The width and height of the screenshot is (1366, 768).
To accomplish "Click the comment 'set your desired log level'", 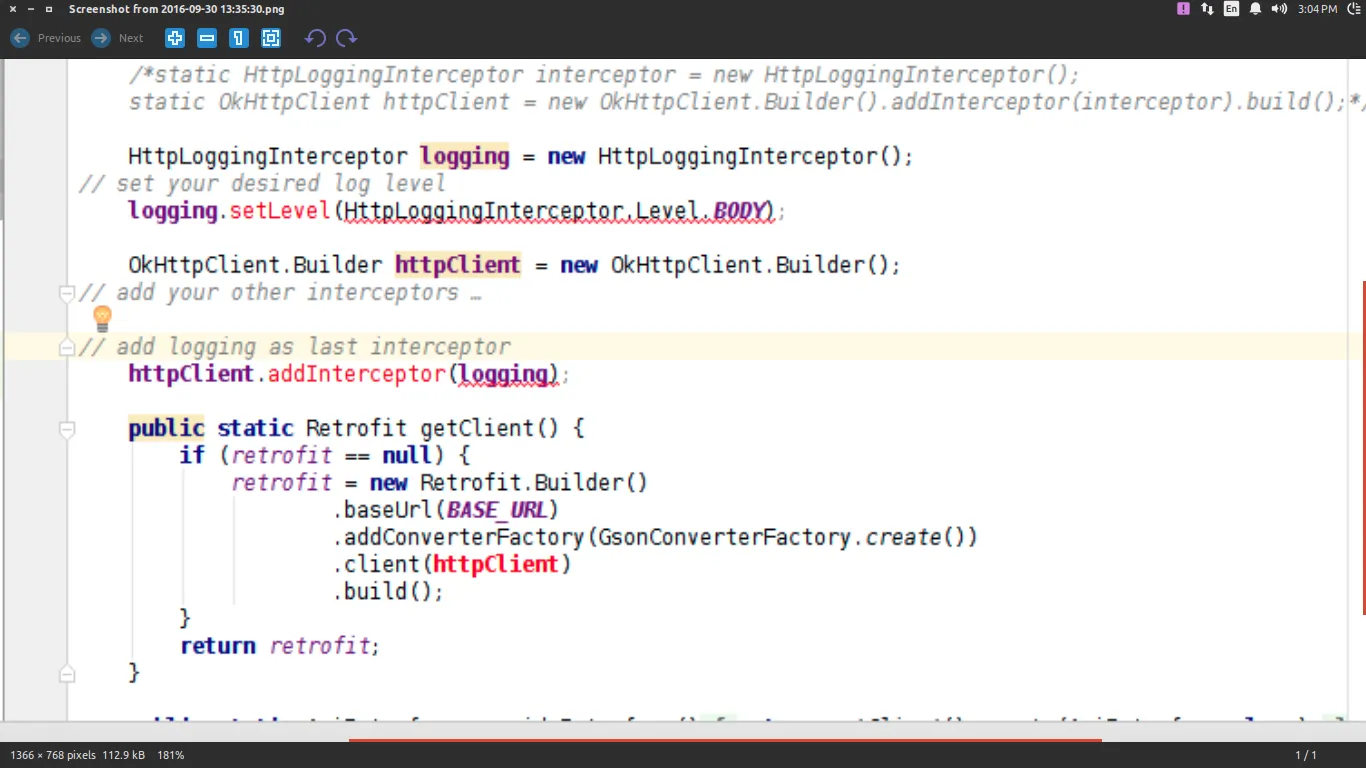I will pos(281,184).
